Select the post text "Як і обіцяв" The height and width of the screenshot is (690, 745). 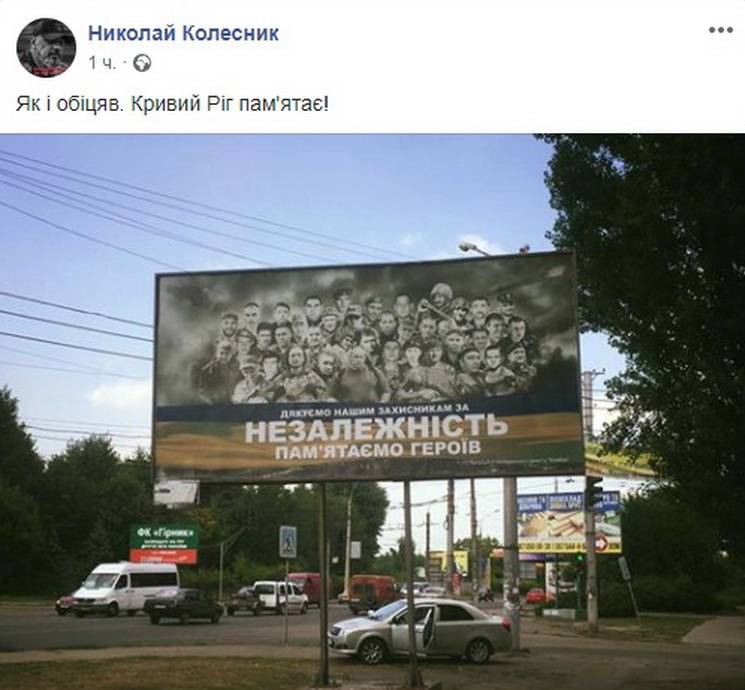69,104
